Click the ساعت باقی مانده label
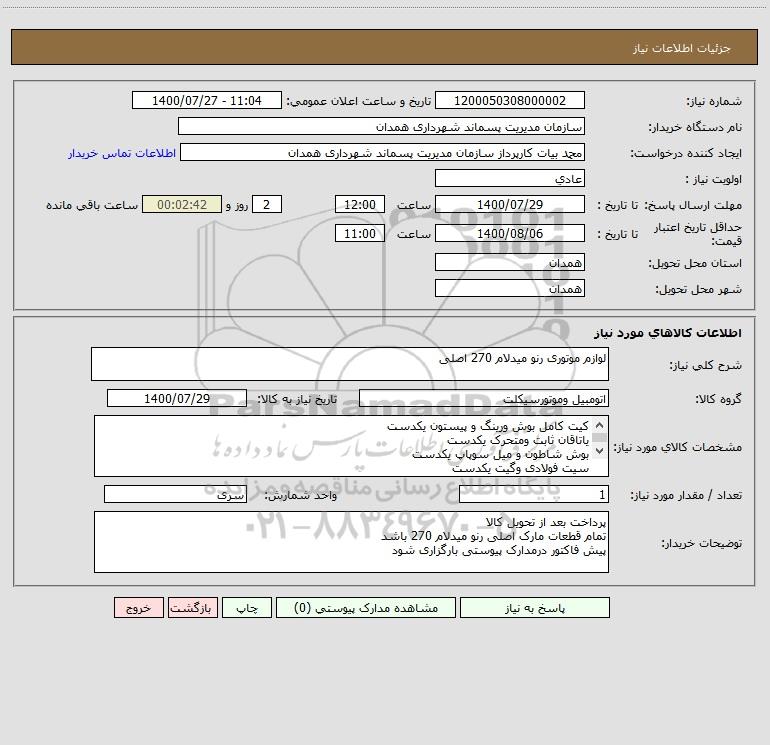770x745 pixels. pos(92,205)
